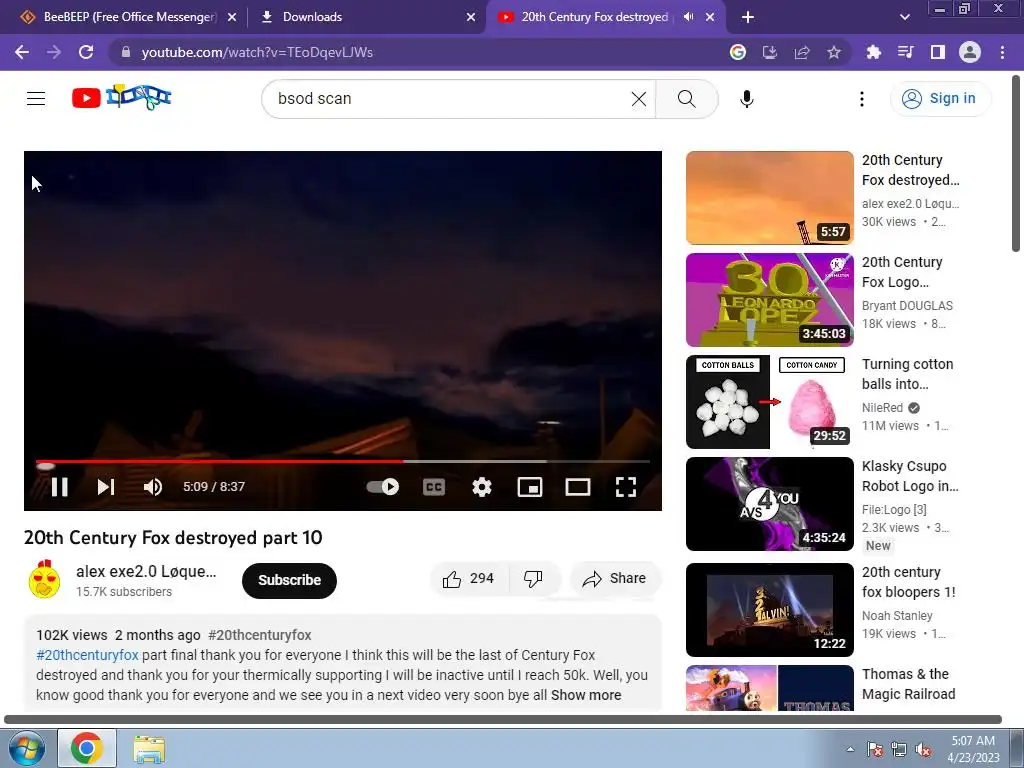Open the Leonardo Lopez 3:45:03 video thumbnail
This screenshot has width=1024, height=768.
(769, 300)
